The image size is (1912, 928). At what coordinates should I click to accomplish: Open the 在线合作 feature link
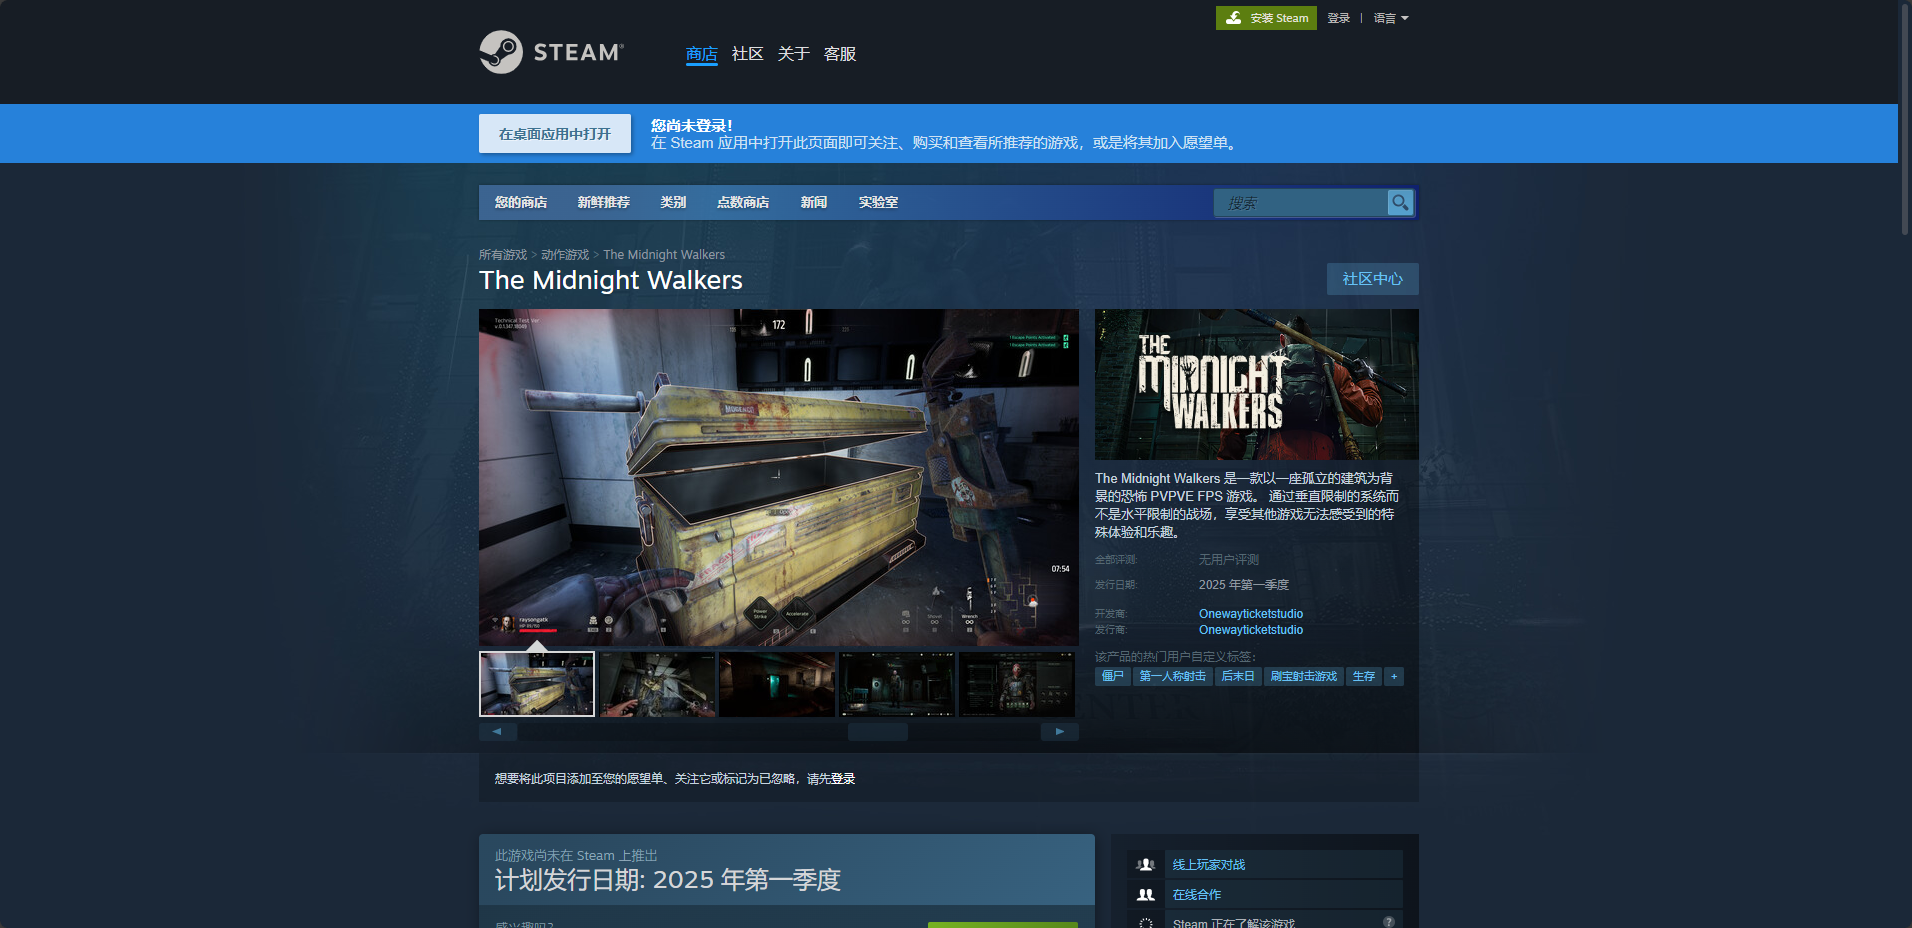1197,895
